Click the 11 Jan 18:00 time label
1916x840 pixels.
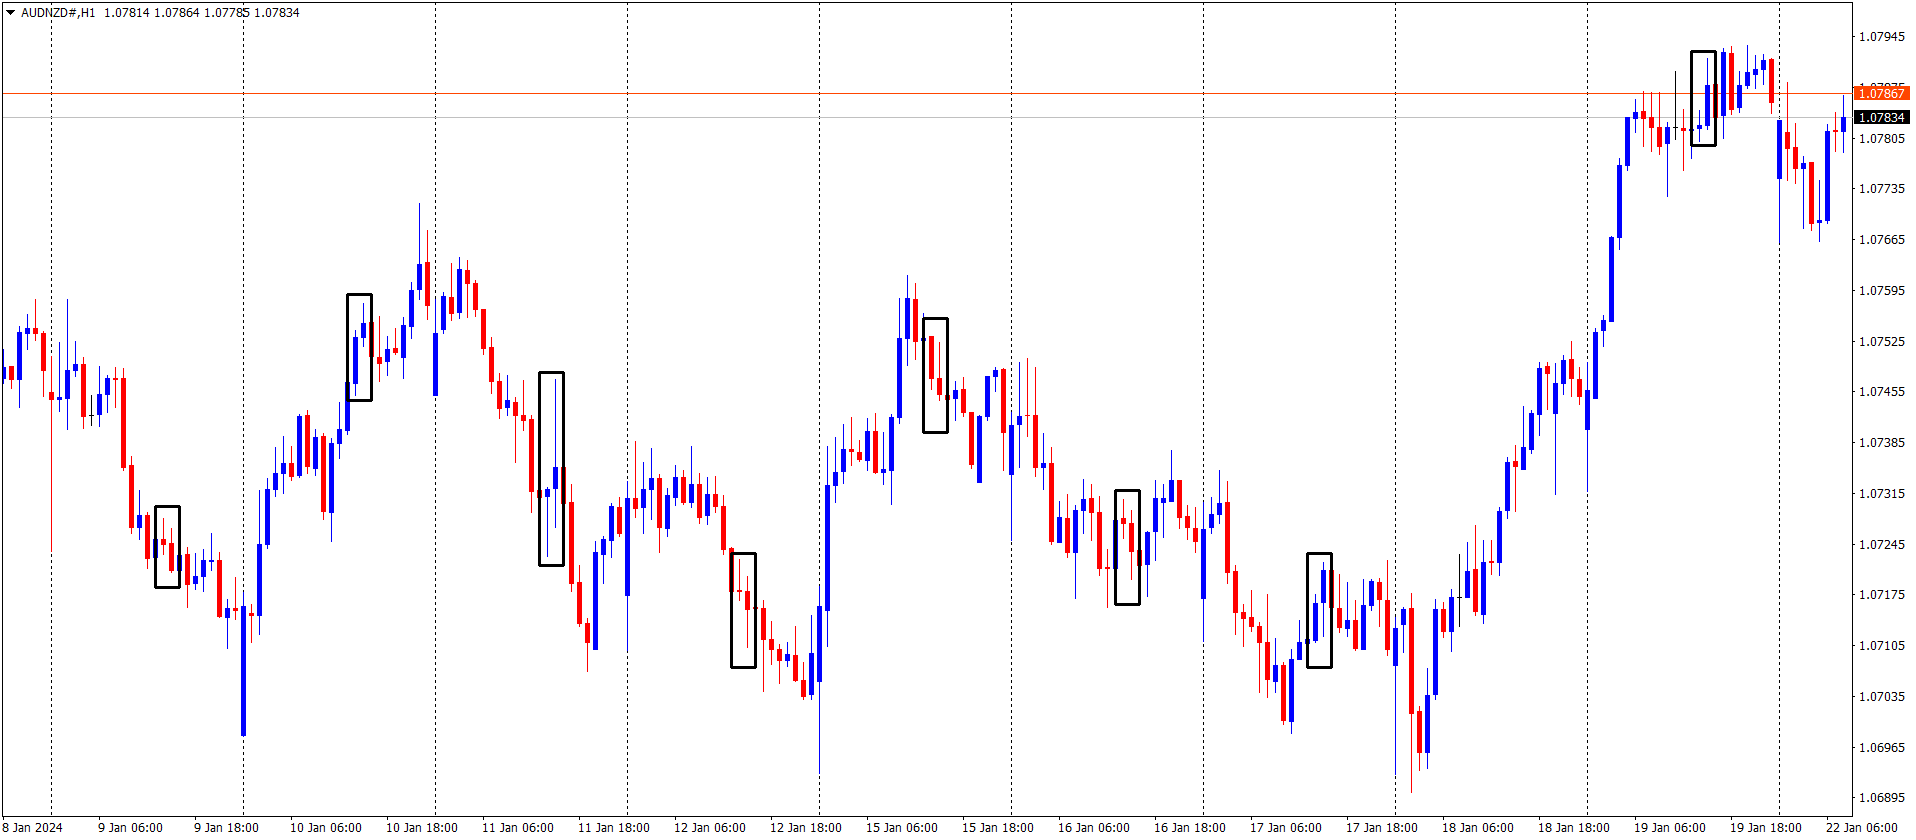(x=614, y=828)
